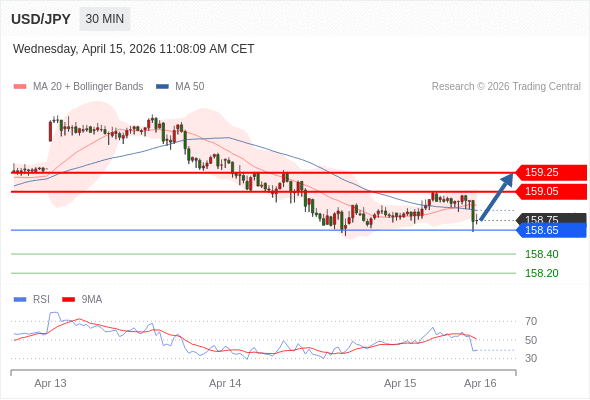Click the green 158.40 support label
This screenshot has width=590, height=400.
(x=542, y=254)
